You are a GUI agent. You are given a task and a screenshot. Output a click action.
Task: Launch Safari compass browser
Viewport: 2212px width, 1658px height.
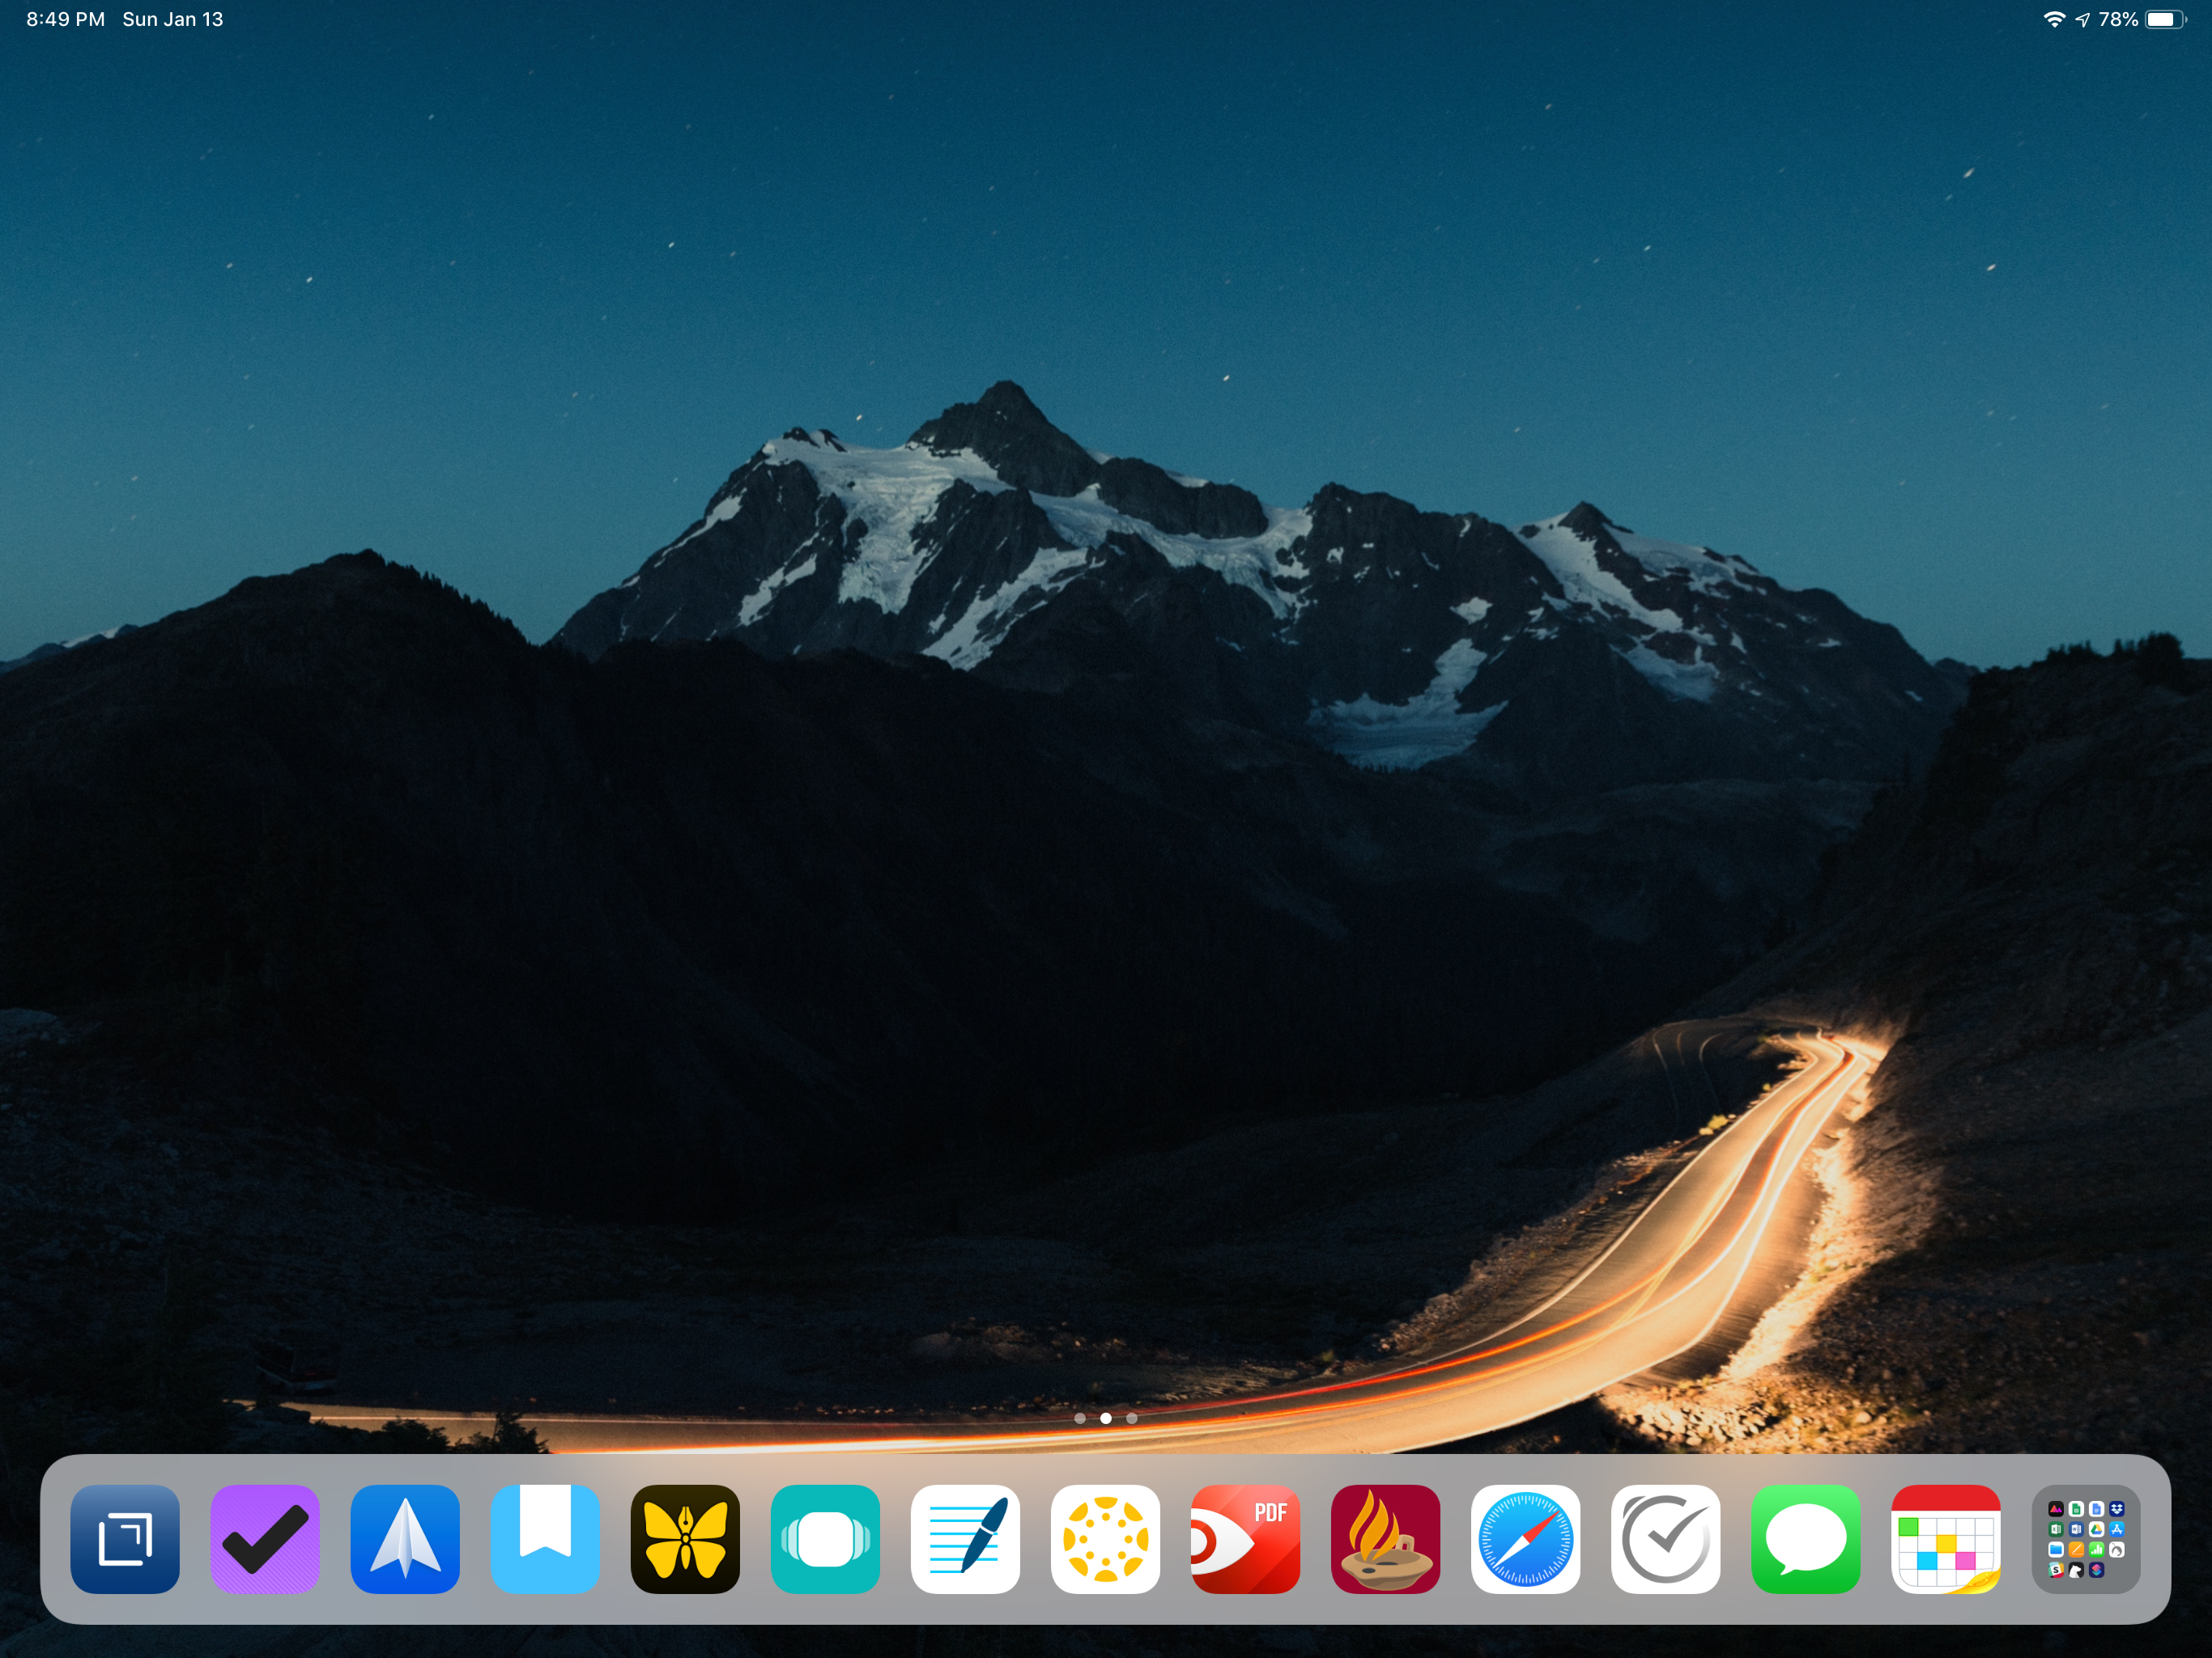[1525, 1539]
